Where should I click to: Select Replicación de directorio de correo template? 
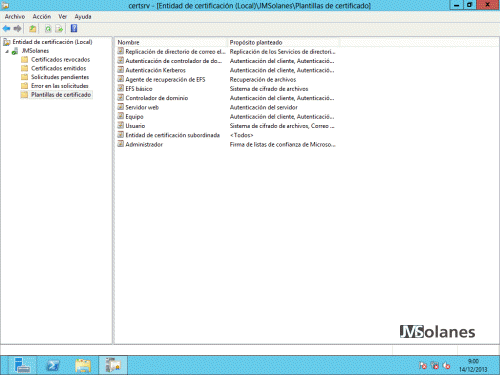point(176,52)
